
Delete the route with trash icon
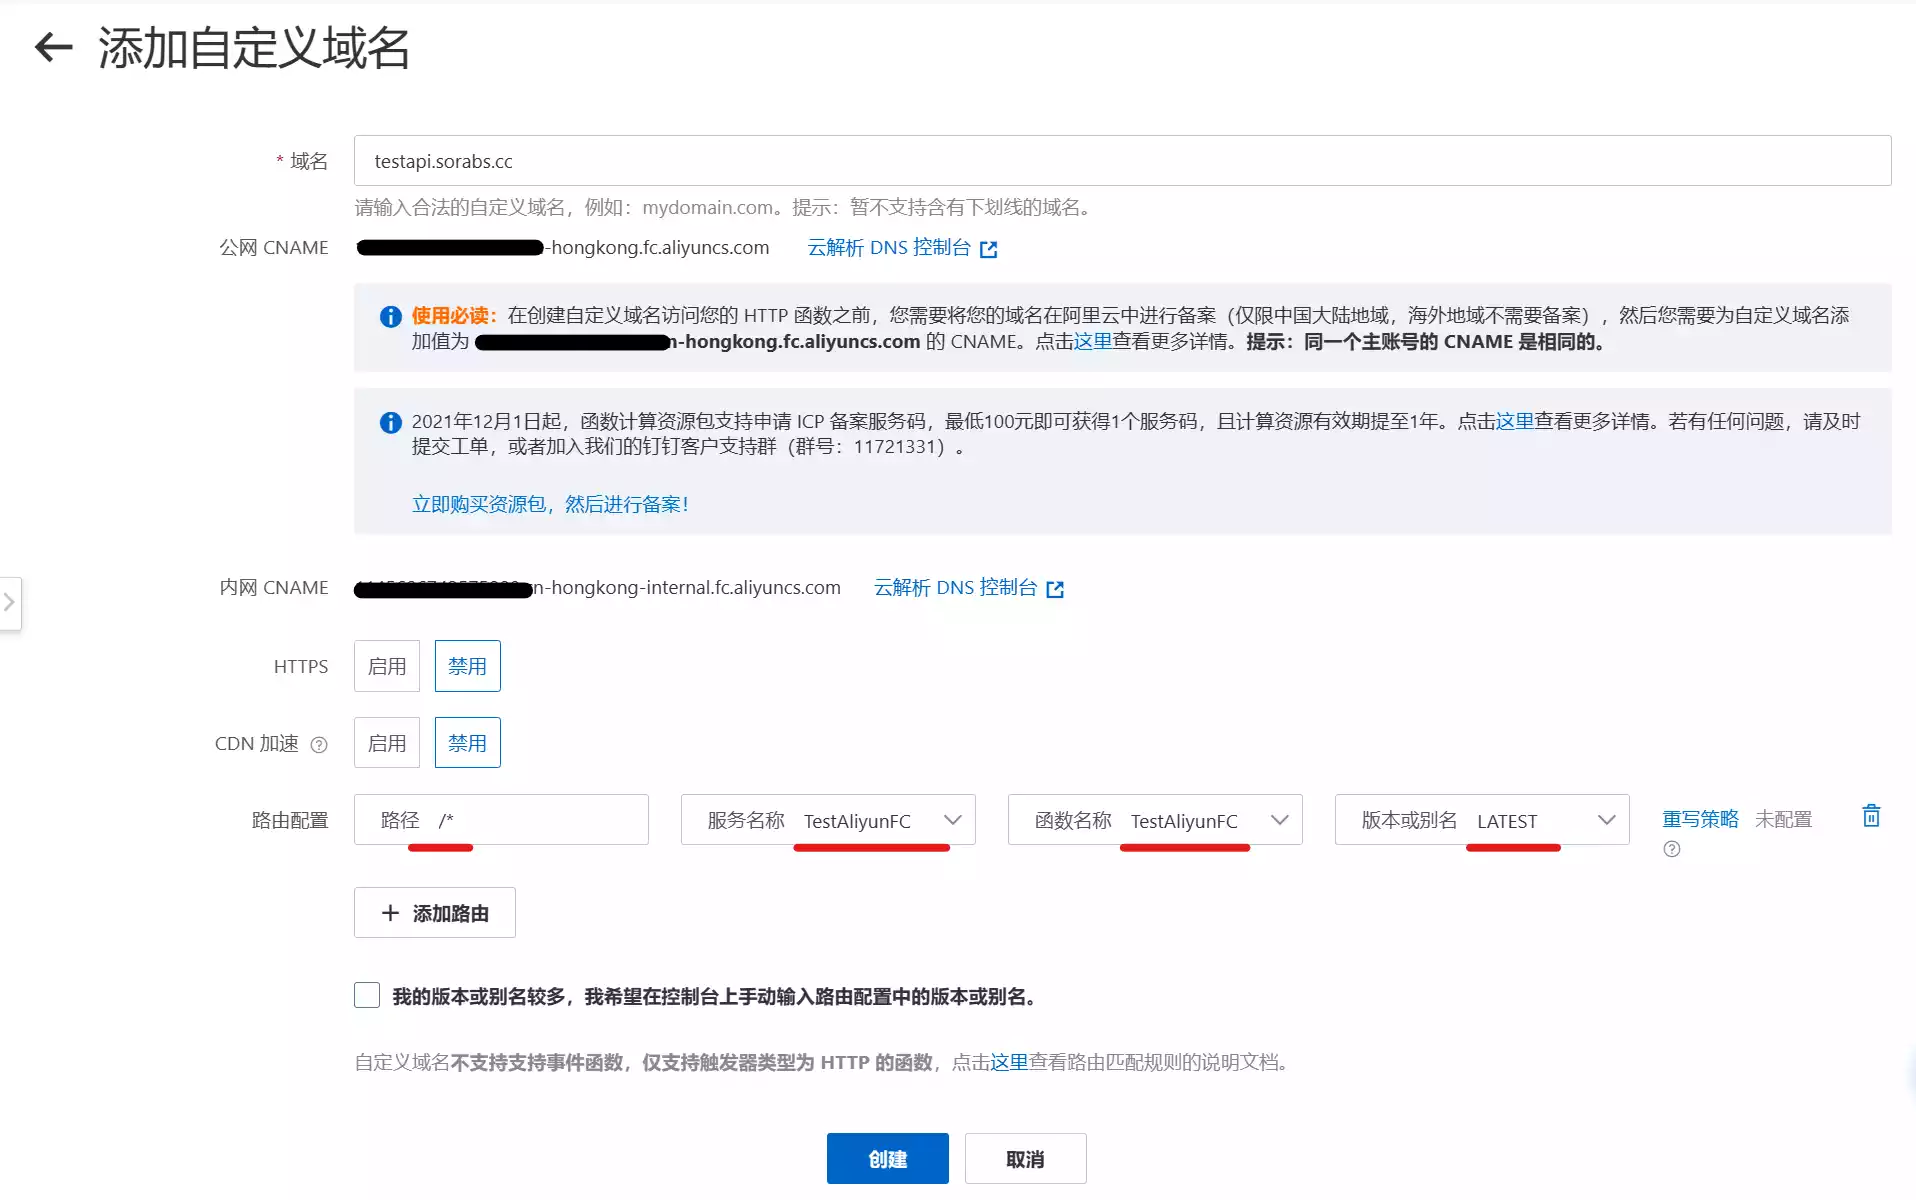pos(1871,816)
